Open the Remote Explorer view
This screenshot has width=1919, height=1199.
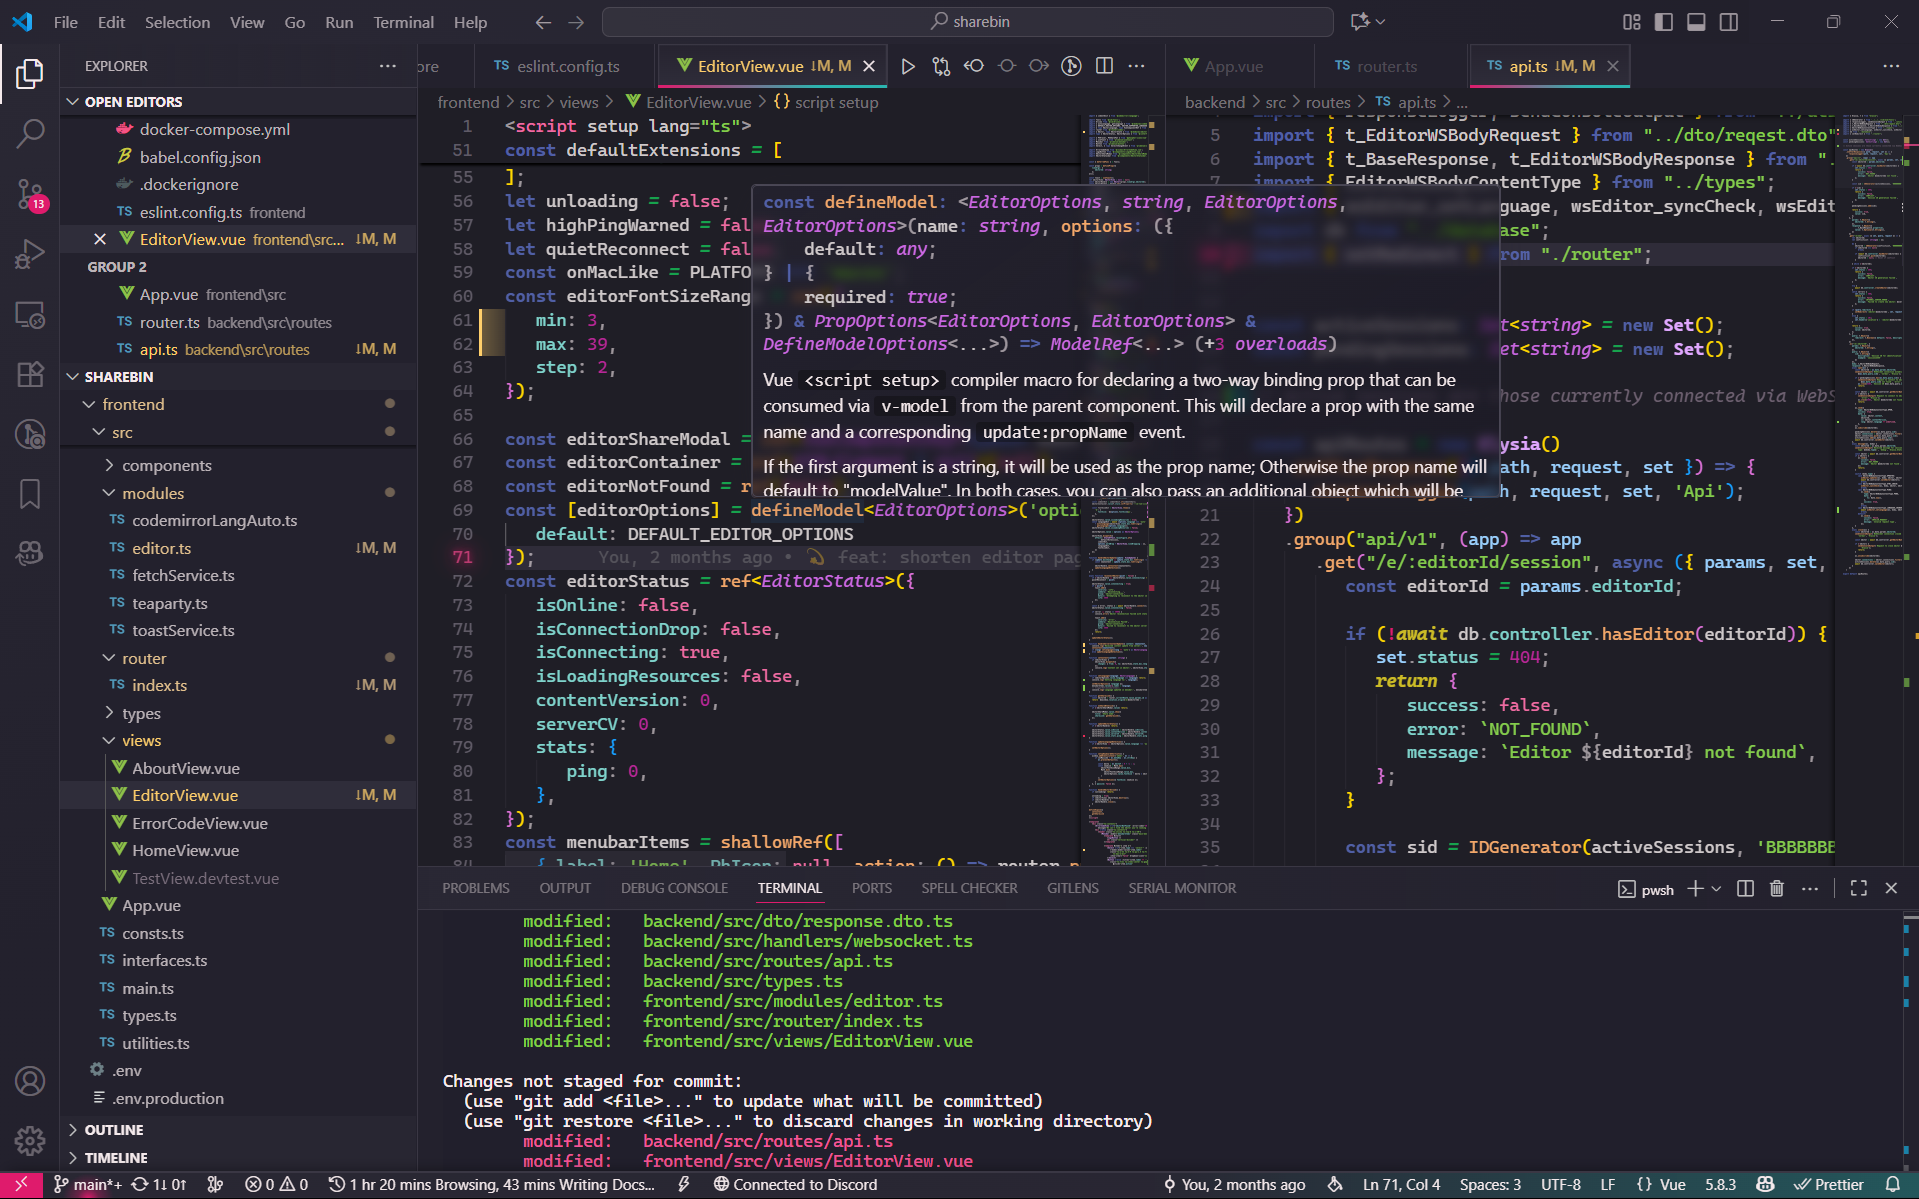tap(30, 315)
